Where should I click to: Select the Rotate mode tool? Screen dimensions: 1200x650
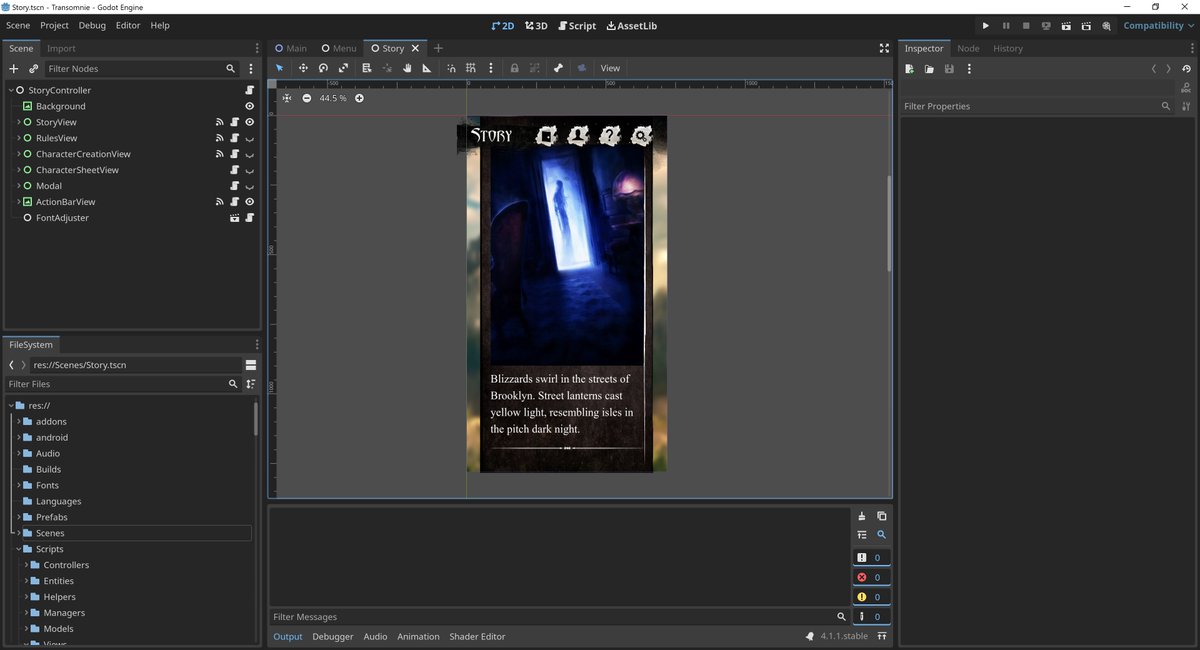pos(323,68)
